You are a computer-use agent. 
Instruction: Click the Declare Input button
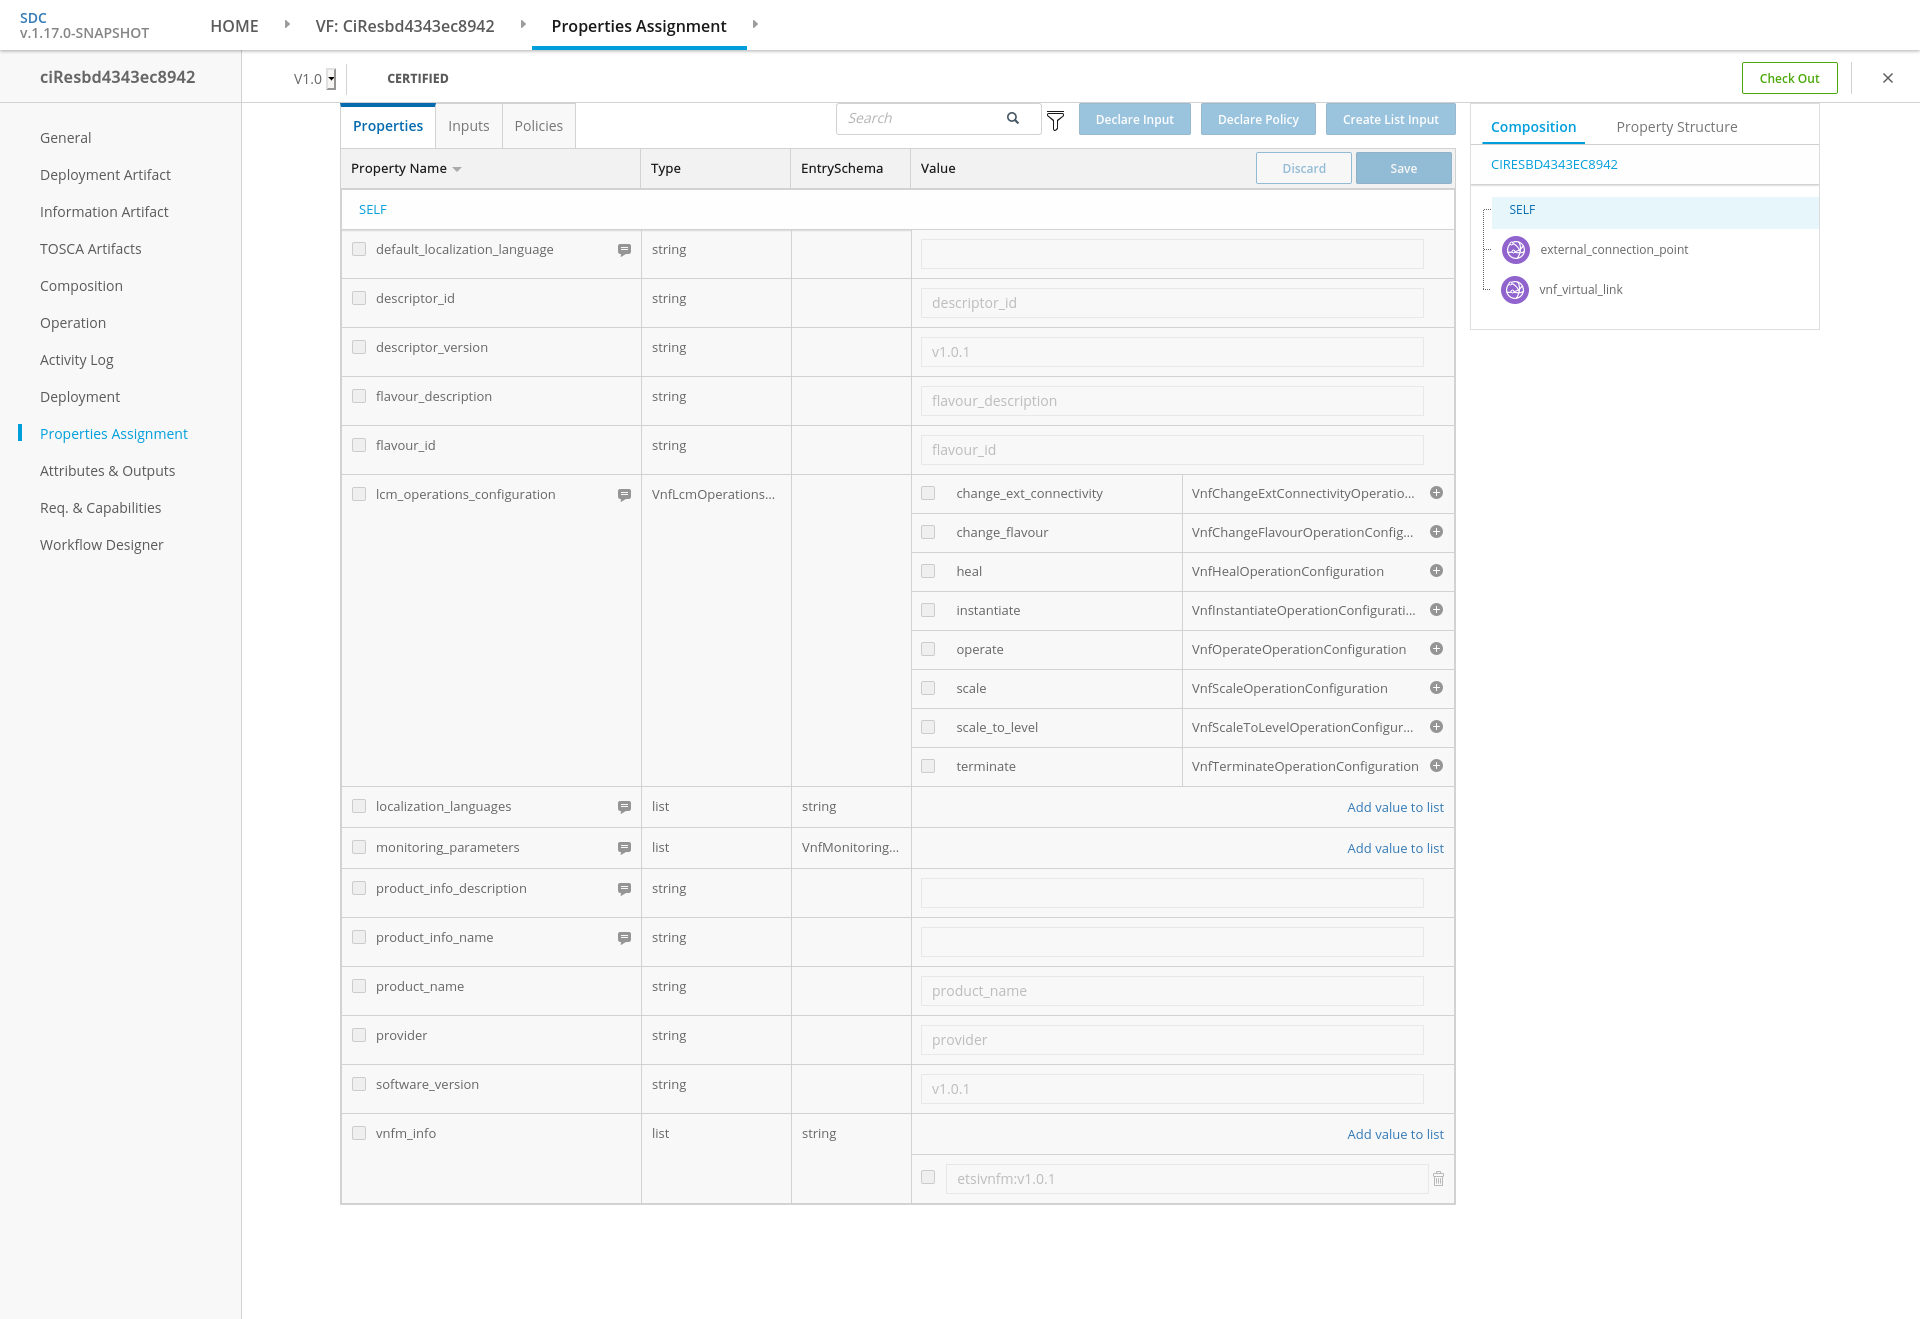(x=1134, y=119)
